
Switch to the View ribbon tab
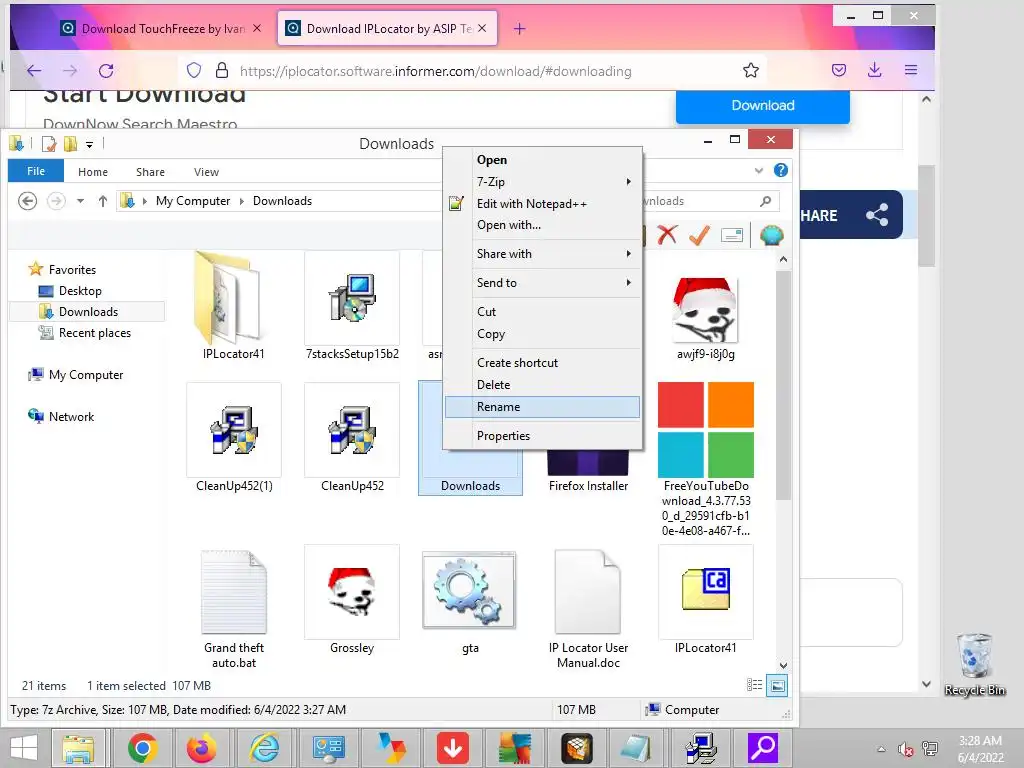[x=206, y=172]
